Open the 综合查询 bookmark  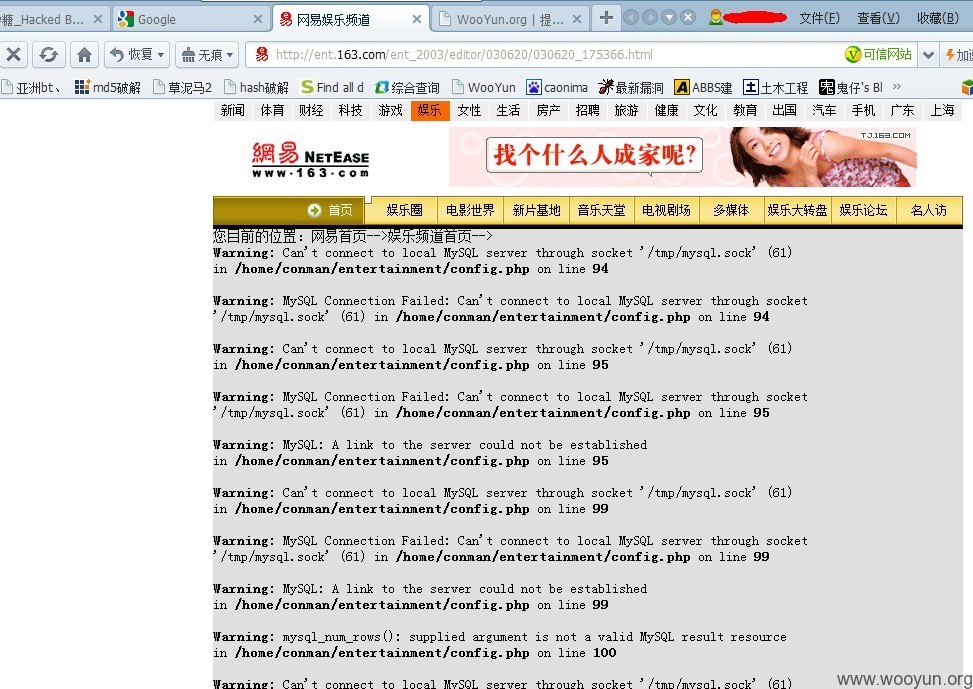[x=408, y=88]
